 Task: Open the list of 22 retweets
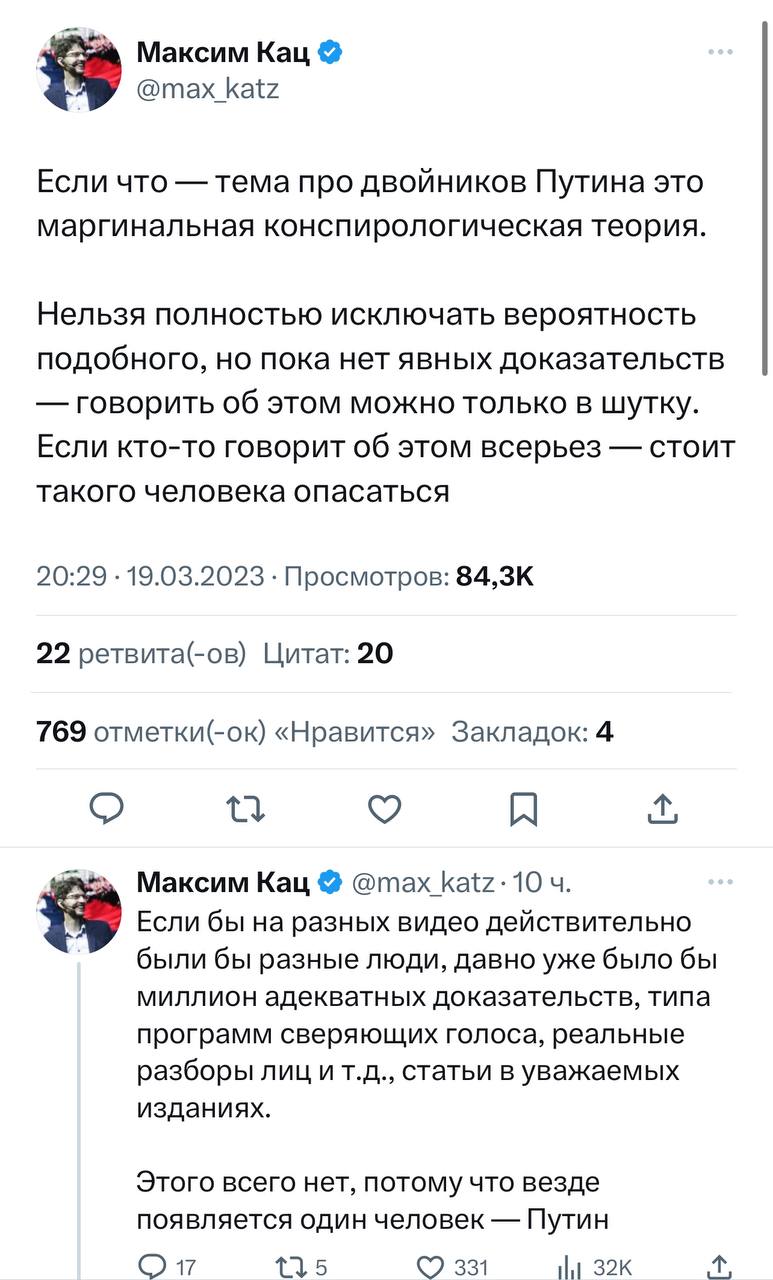[x=140, y=654]
